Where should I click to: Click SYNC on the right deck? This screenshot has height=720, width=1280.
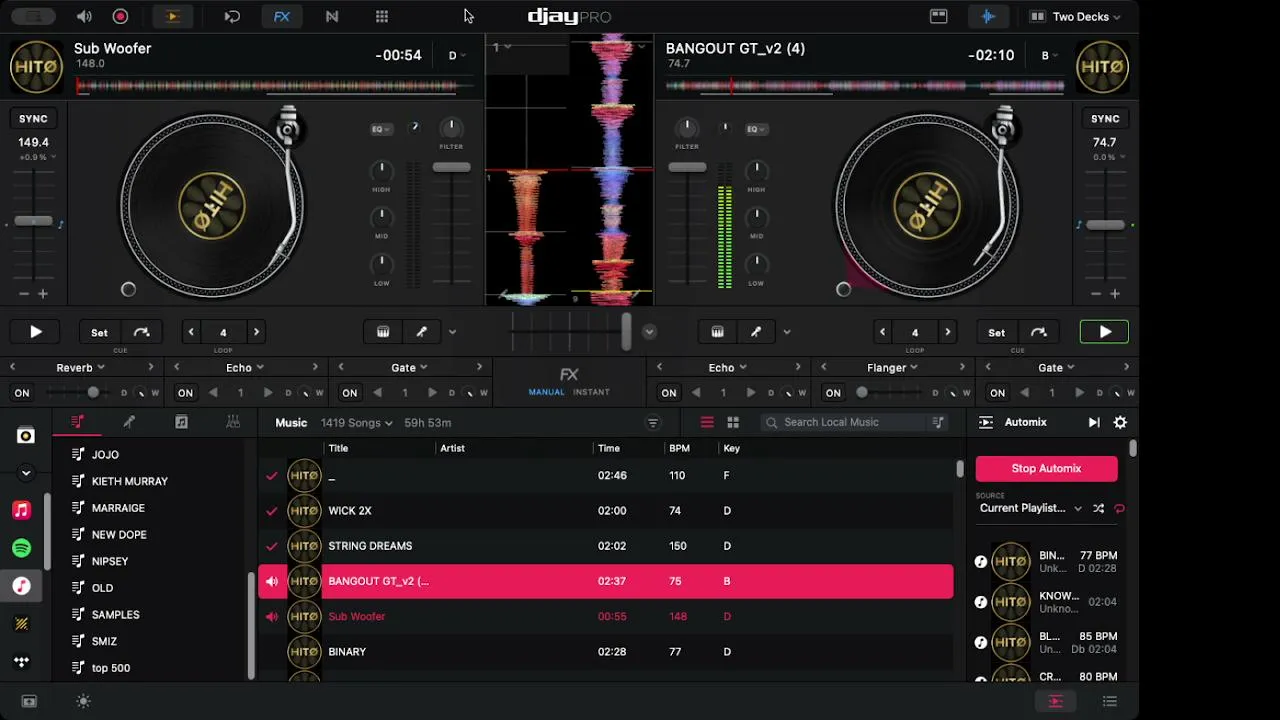[x=1105, y=118]
